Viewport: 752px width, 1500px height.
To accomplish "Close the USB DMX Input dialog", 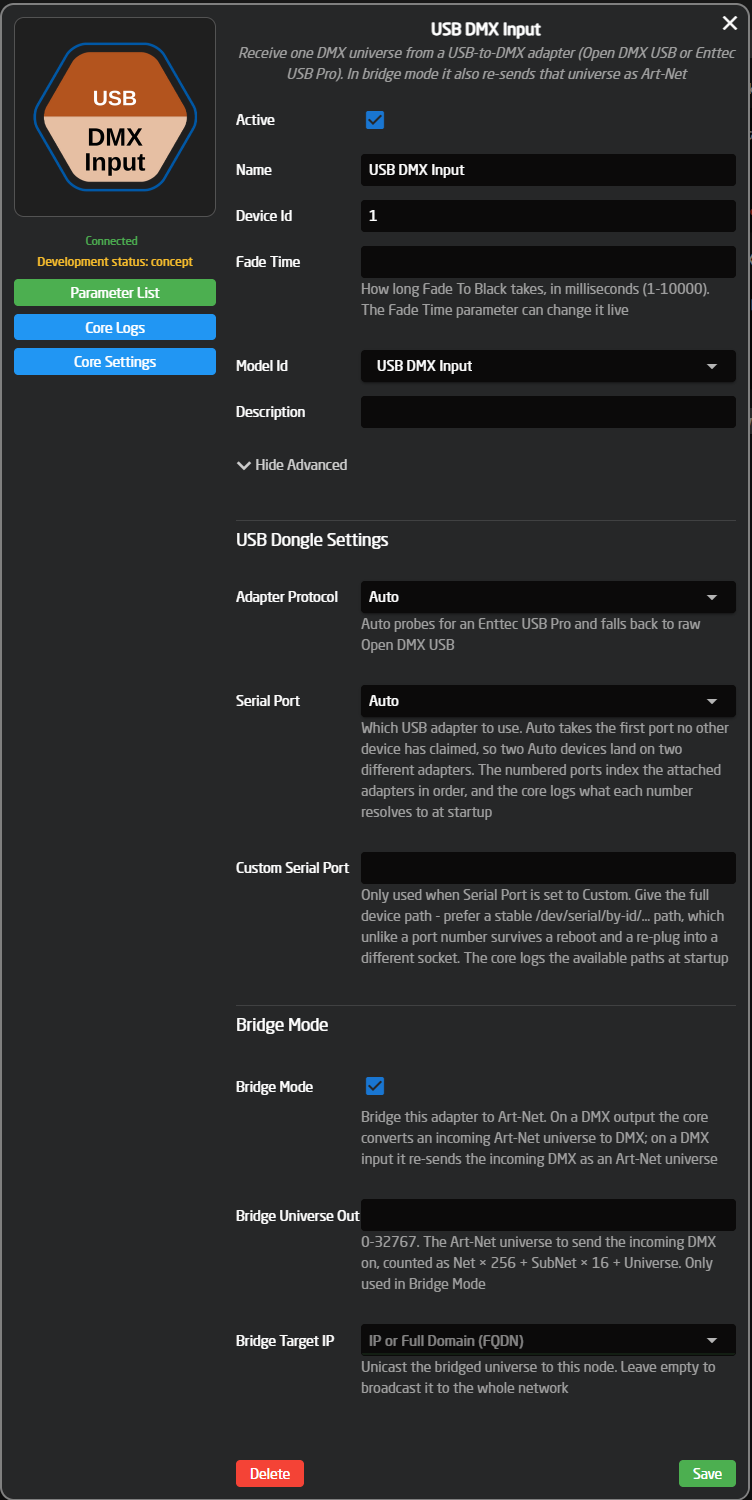I will 730,23.
